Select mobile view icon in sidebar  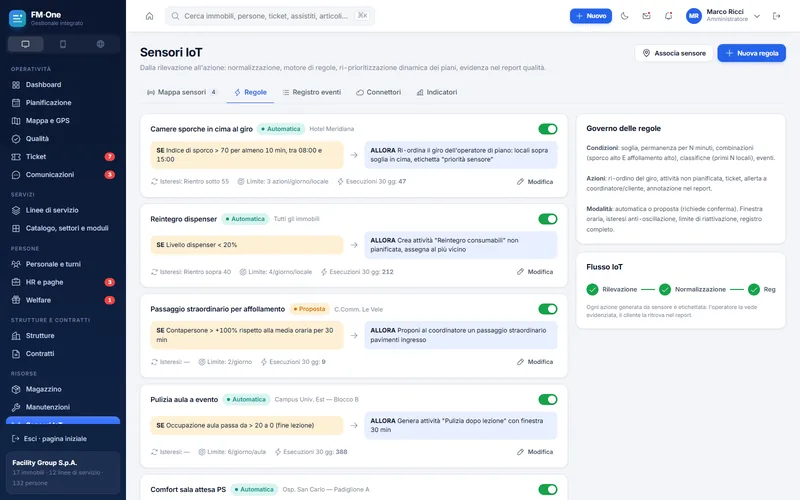(63, 44)
